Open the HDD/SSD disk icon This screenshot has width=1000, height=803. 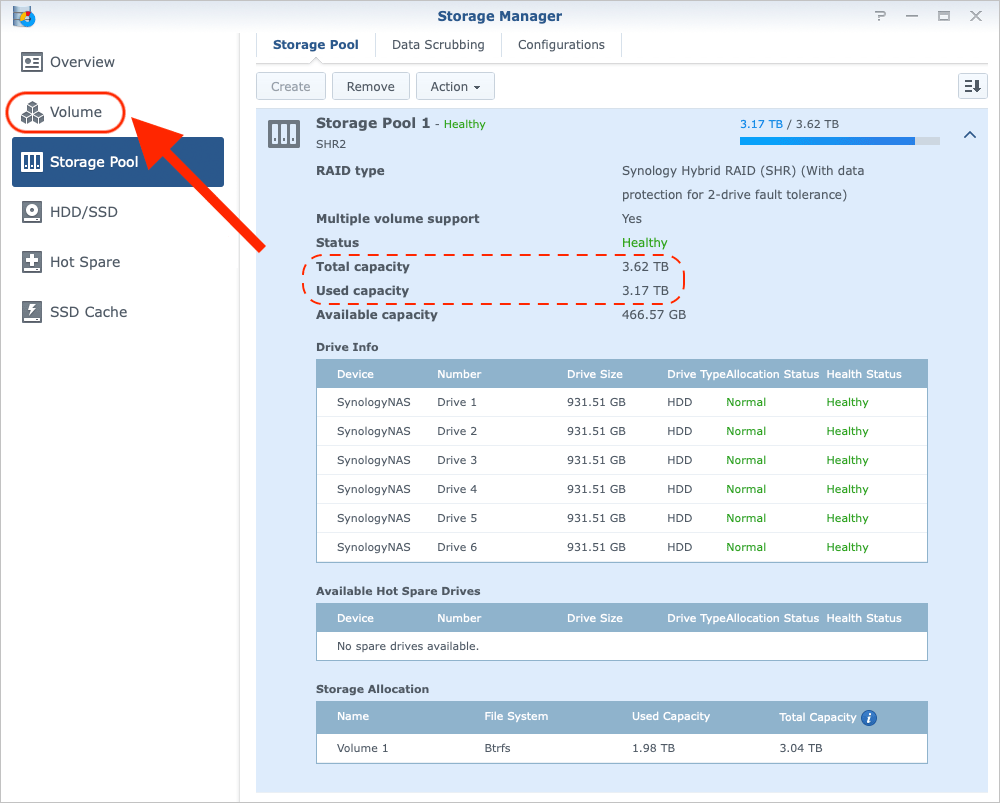coord(32,212)
